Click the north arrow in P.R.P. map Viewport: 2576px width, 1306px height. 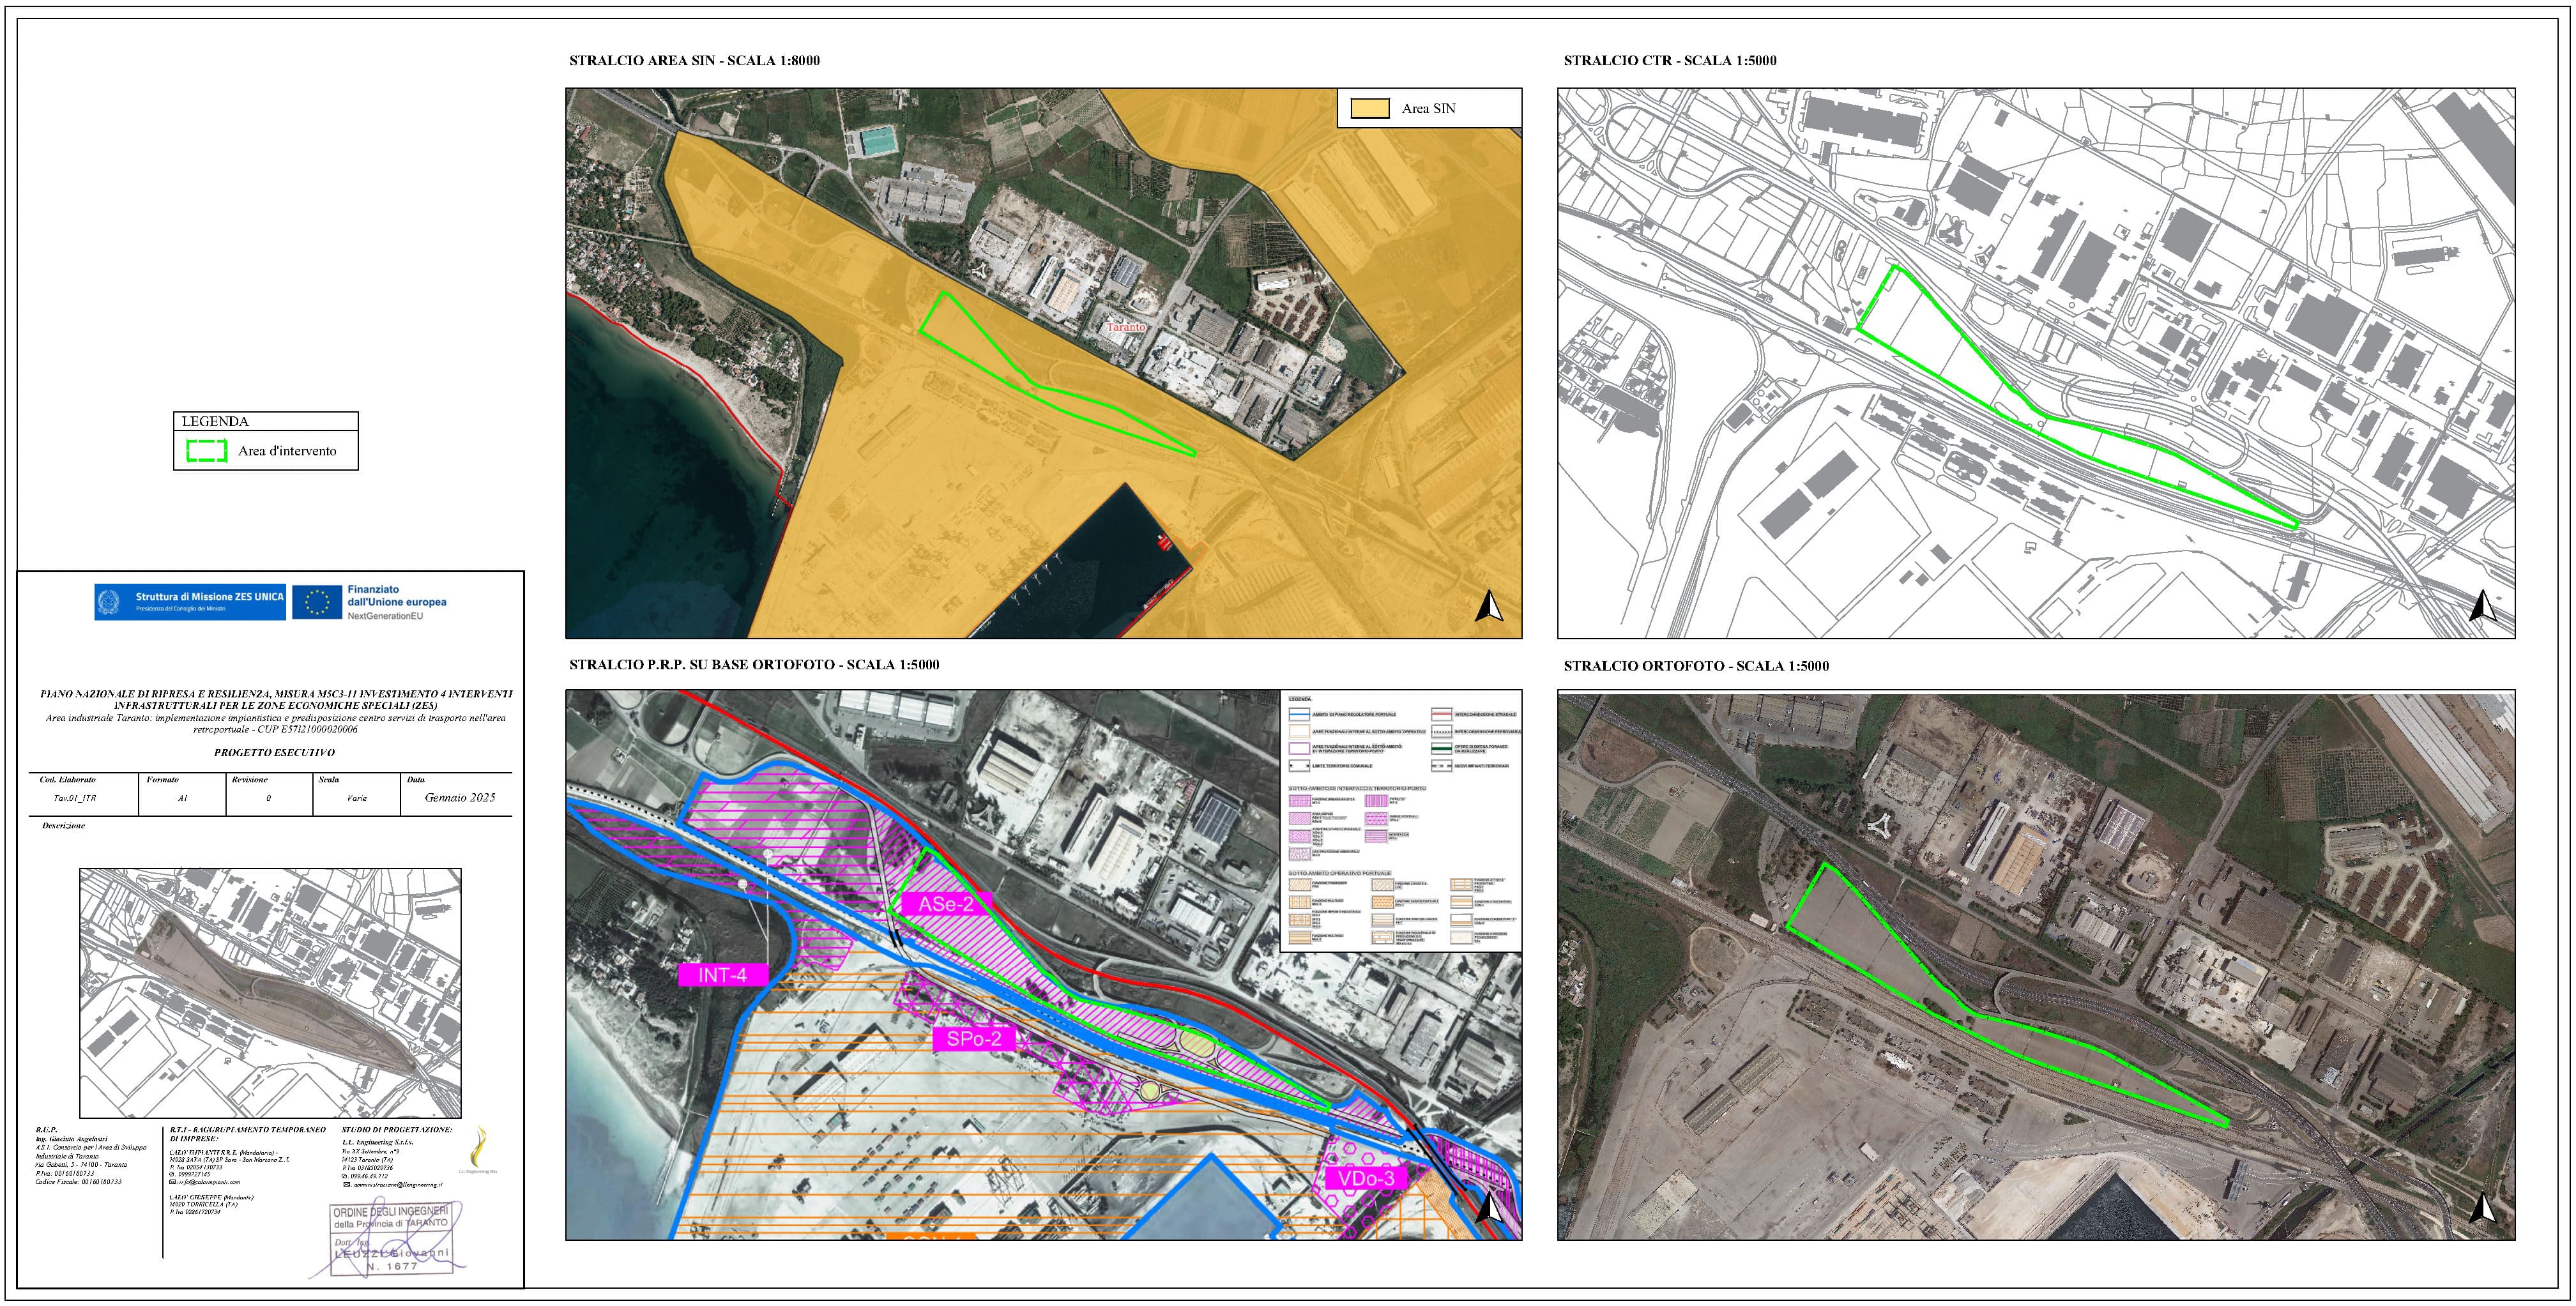click(1489, 1208)
